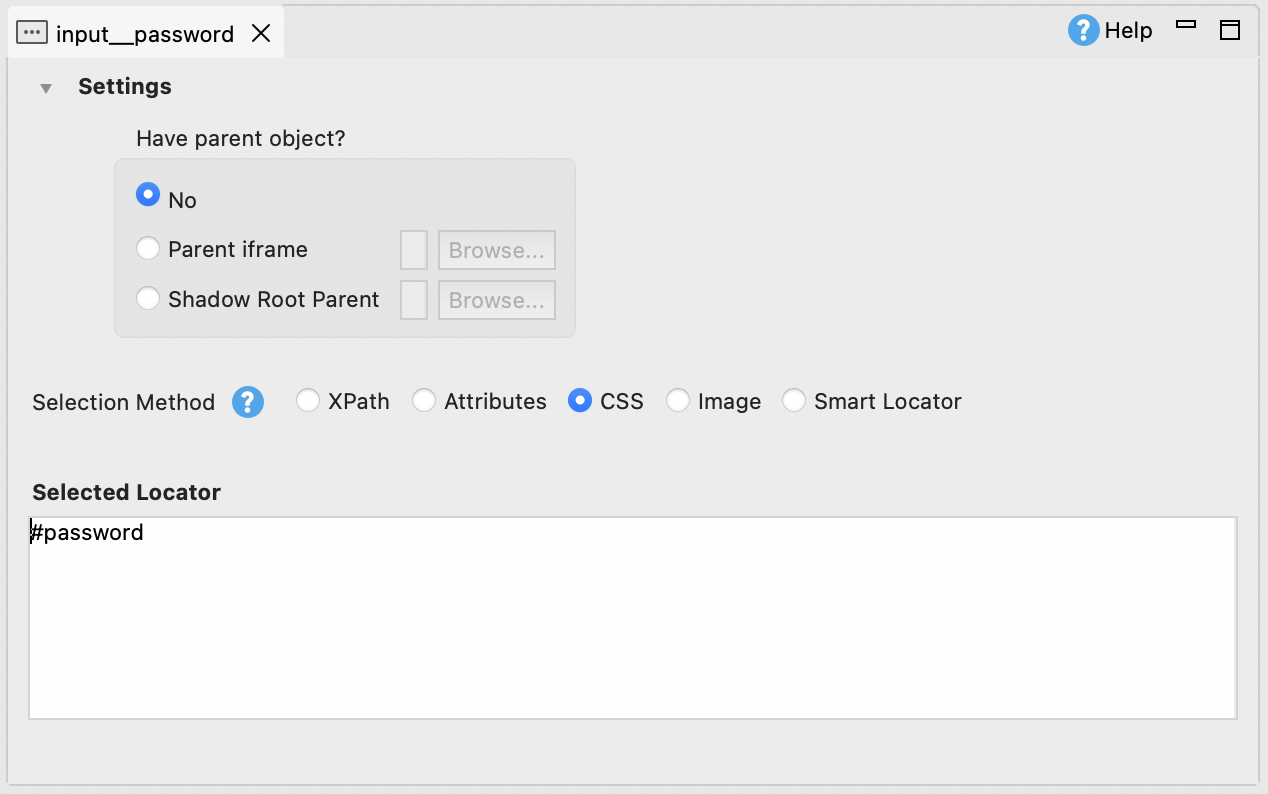Viewport: 1268px width, 794px height.
Task: Select the No parent object option
Action: 148,195
